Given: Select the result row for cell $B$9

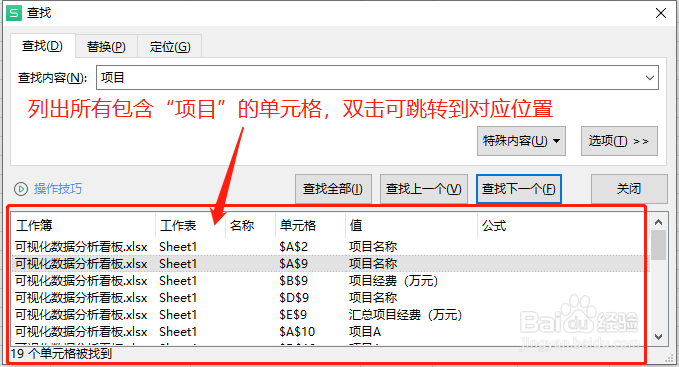Looking at the screenshot, I should pos(330,281).
